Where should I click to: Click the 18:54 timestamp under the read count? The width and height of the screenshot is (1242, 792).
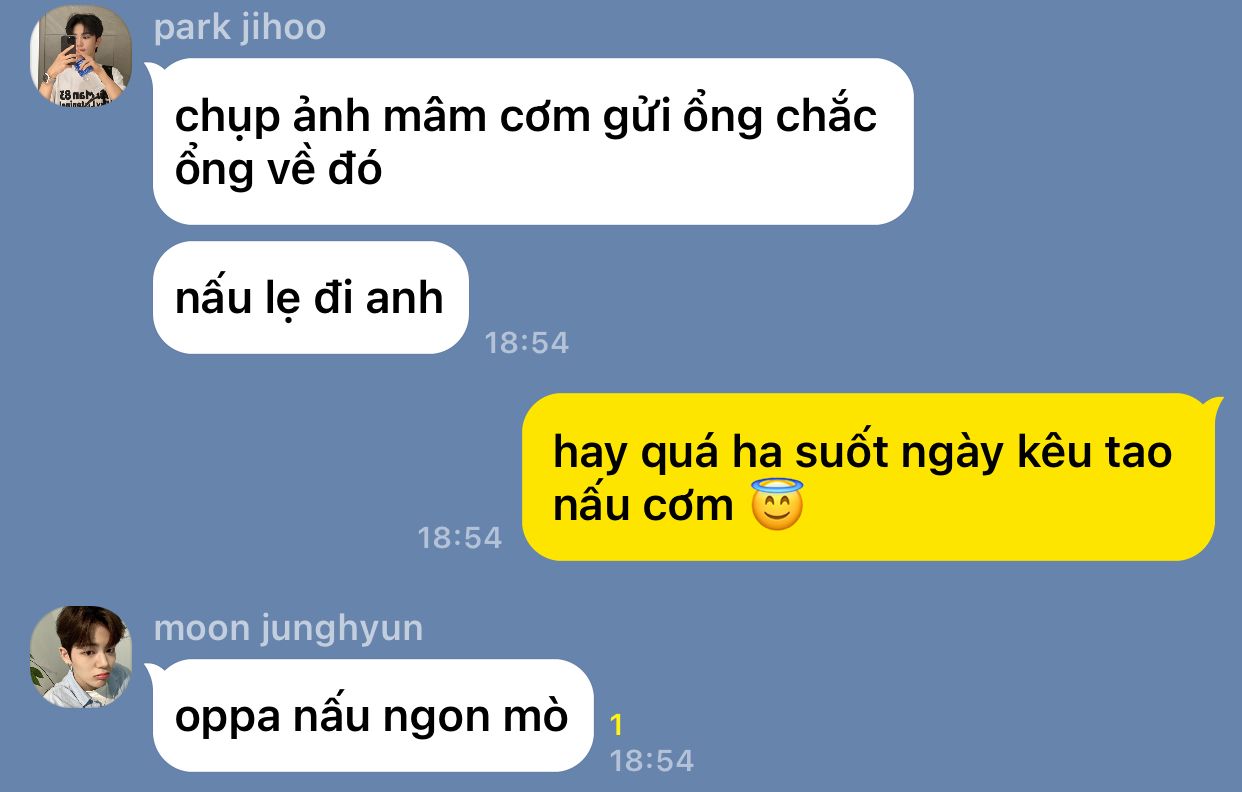pyautogui.click(x=651, y=761)
